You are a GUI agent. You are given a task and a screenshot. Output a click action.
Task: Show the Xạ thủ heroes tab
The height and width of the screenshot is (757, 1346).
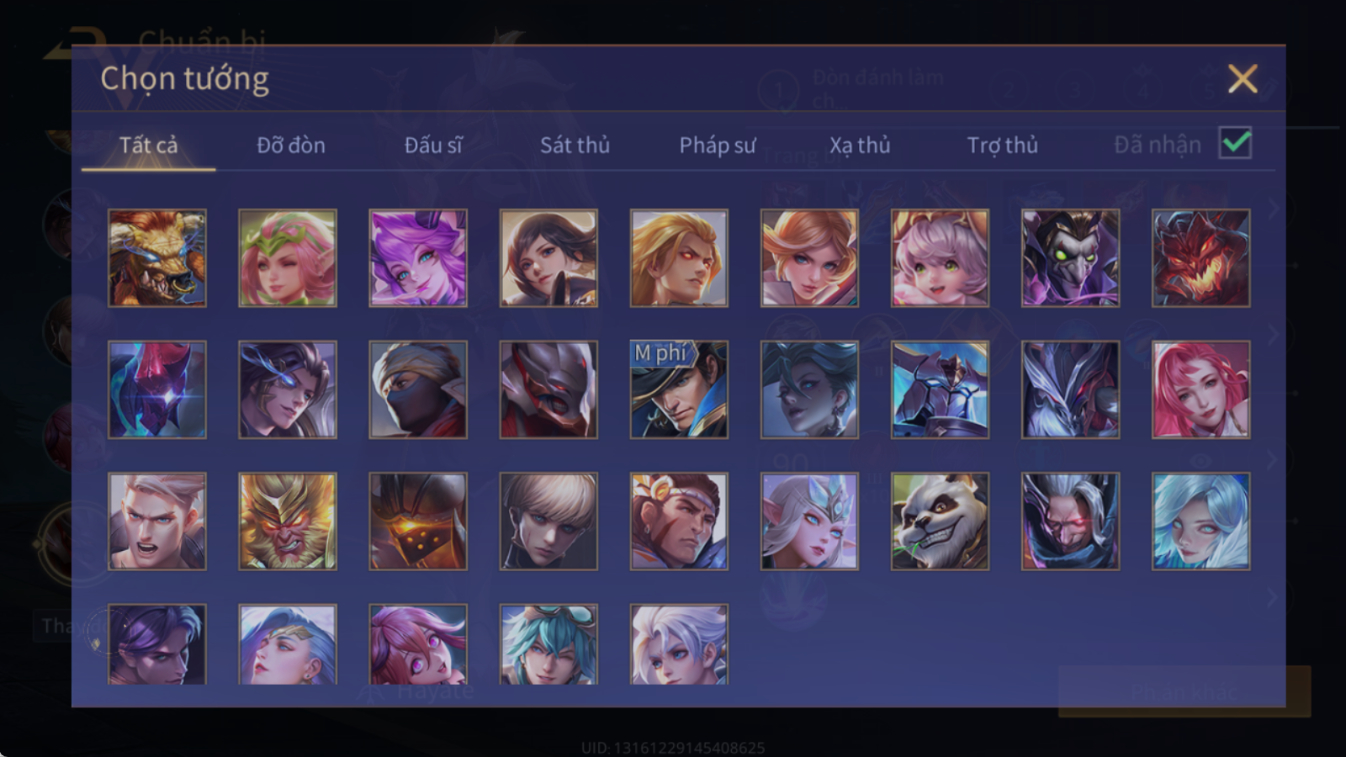[x=860, y=145]
